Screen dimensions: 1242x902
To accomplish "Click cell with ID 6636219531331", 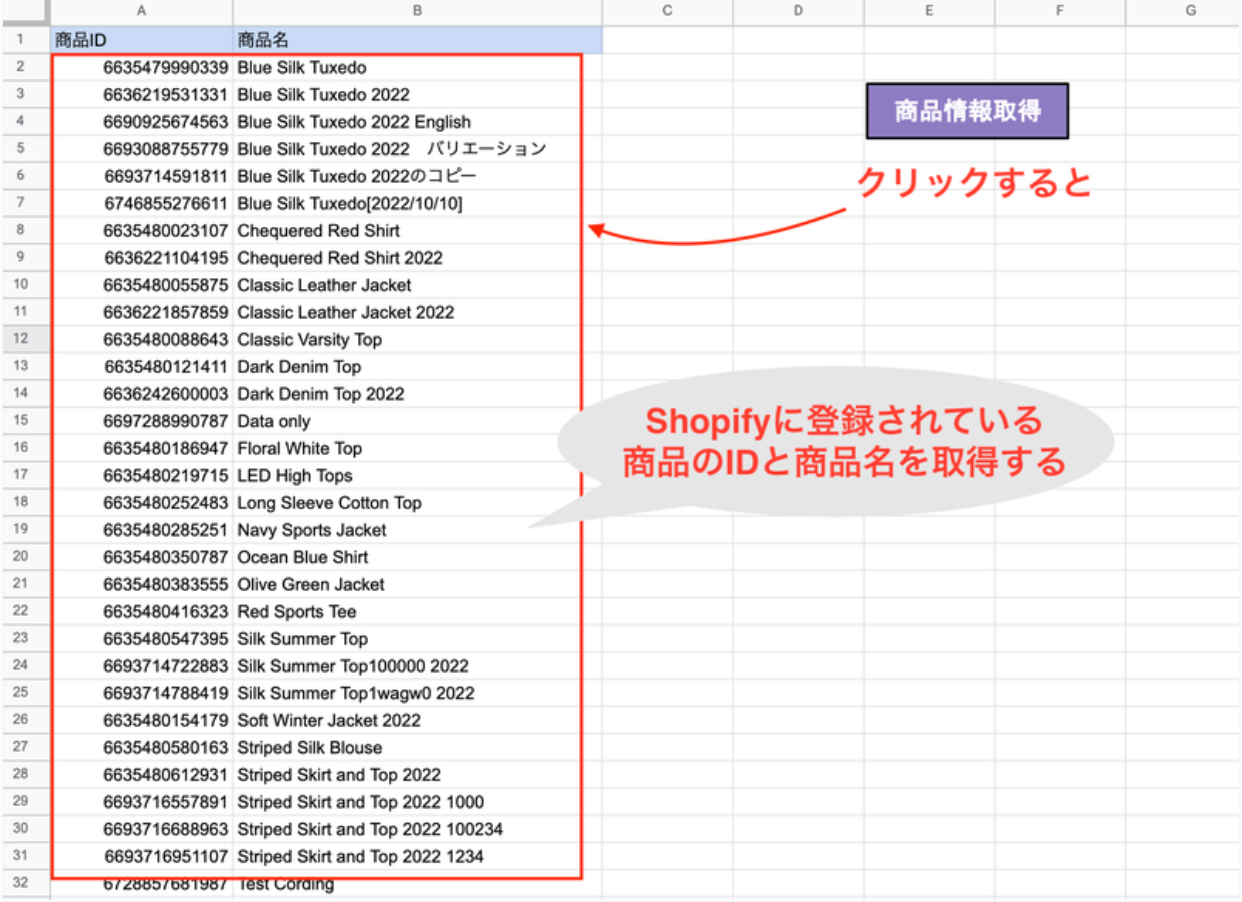I will [142, 95].
